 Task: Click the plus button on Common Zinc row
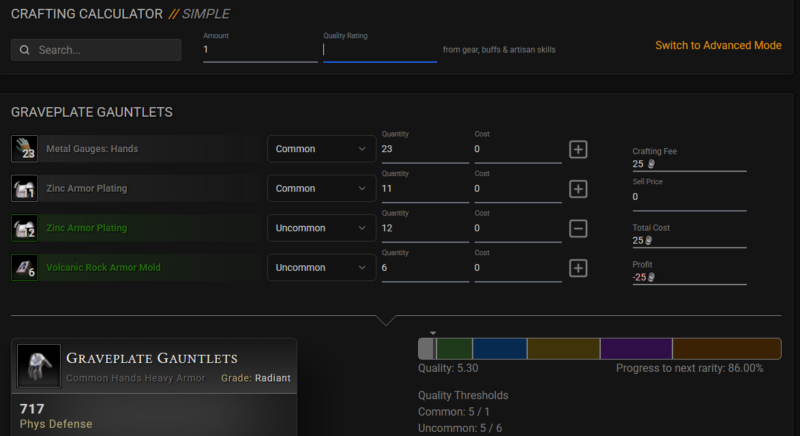point(578,189)
